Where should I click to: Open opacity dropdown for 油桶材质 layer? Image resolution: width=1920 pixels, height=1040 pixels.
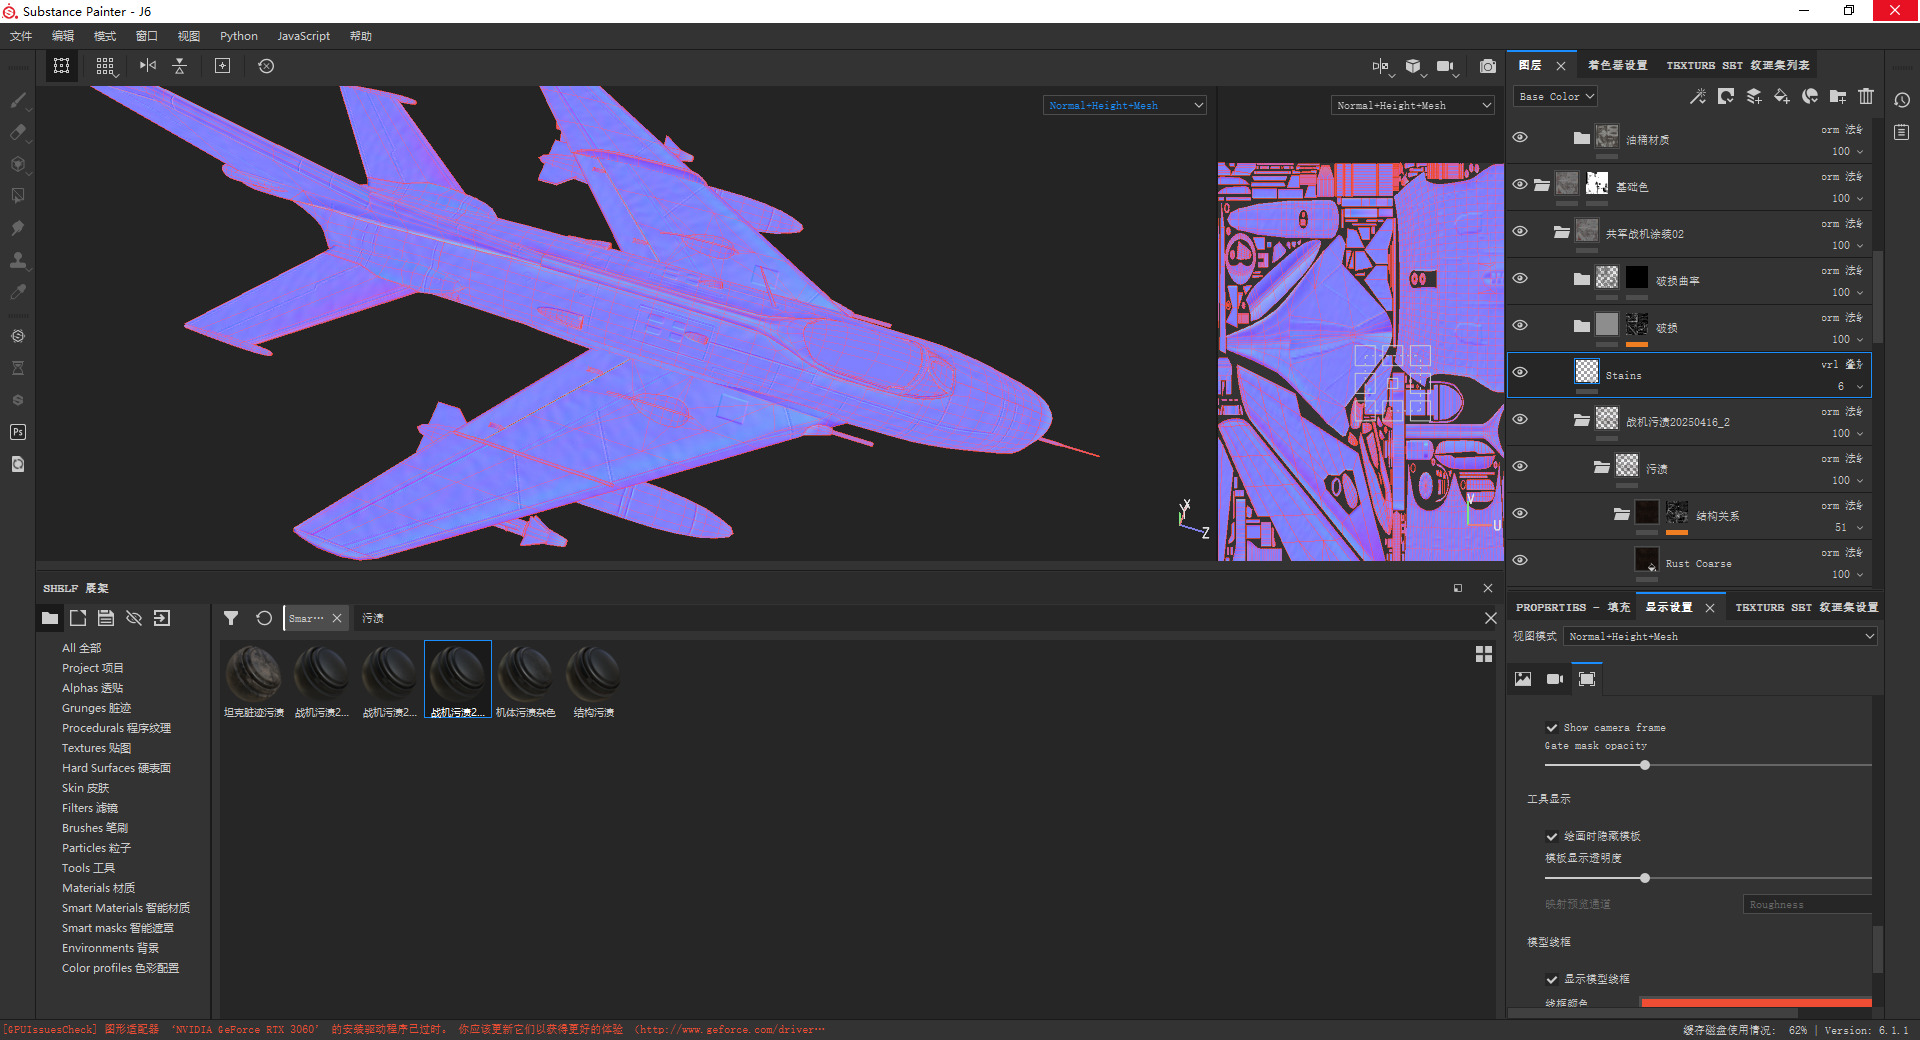[1860, 152]
